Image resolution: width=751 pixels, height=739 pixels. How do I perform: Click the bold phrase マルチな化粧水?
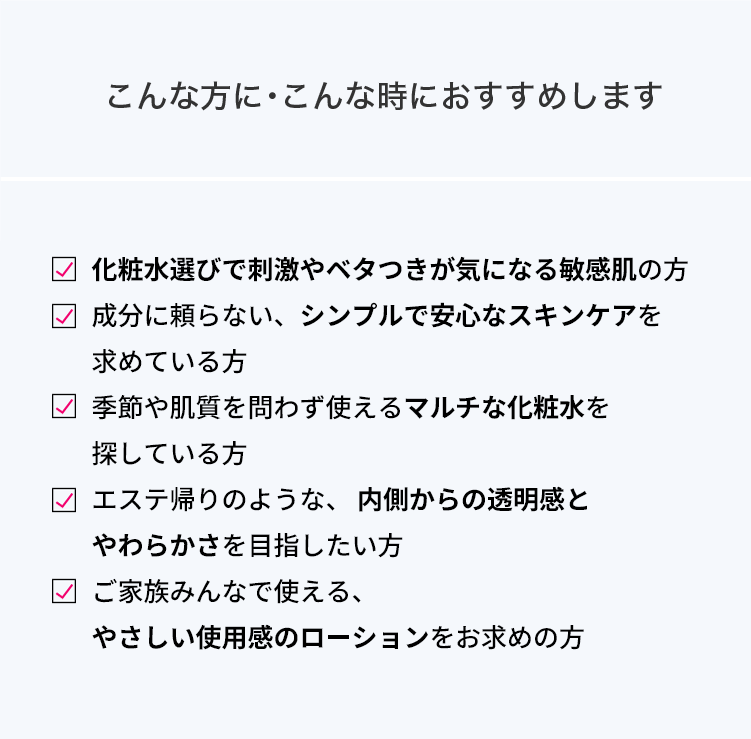494,408
